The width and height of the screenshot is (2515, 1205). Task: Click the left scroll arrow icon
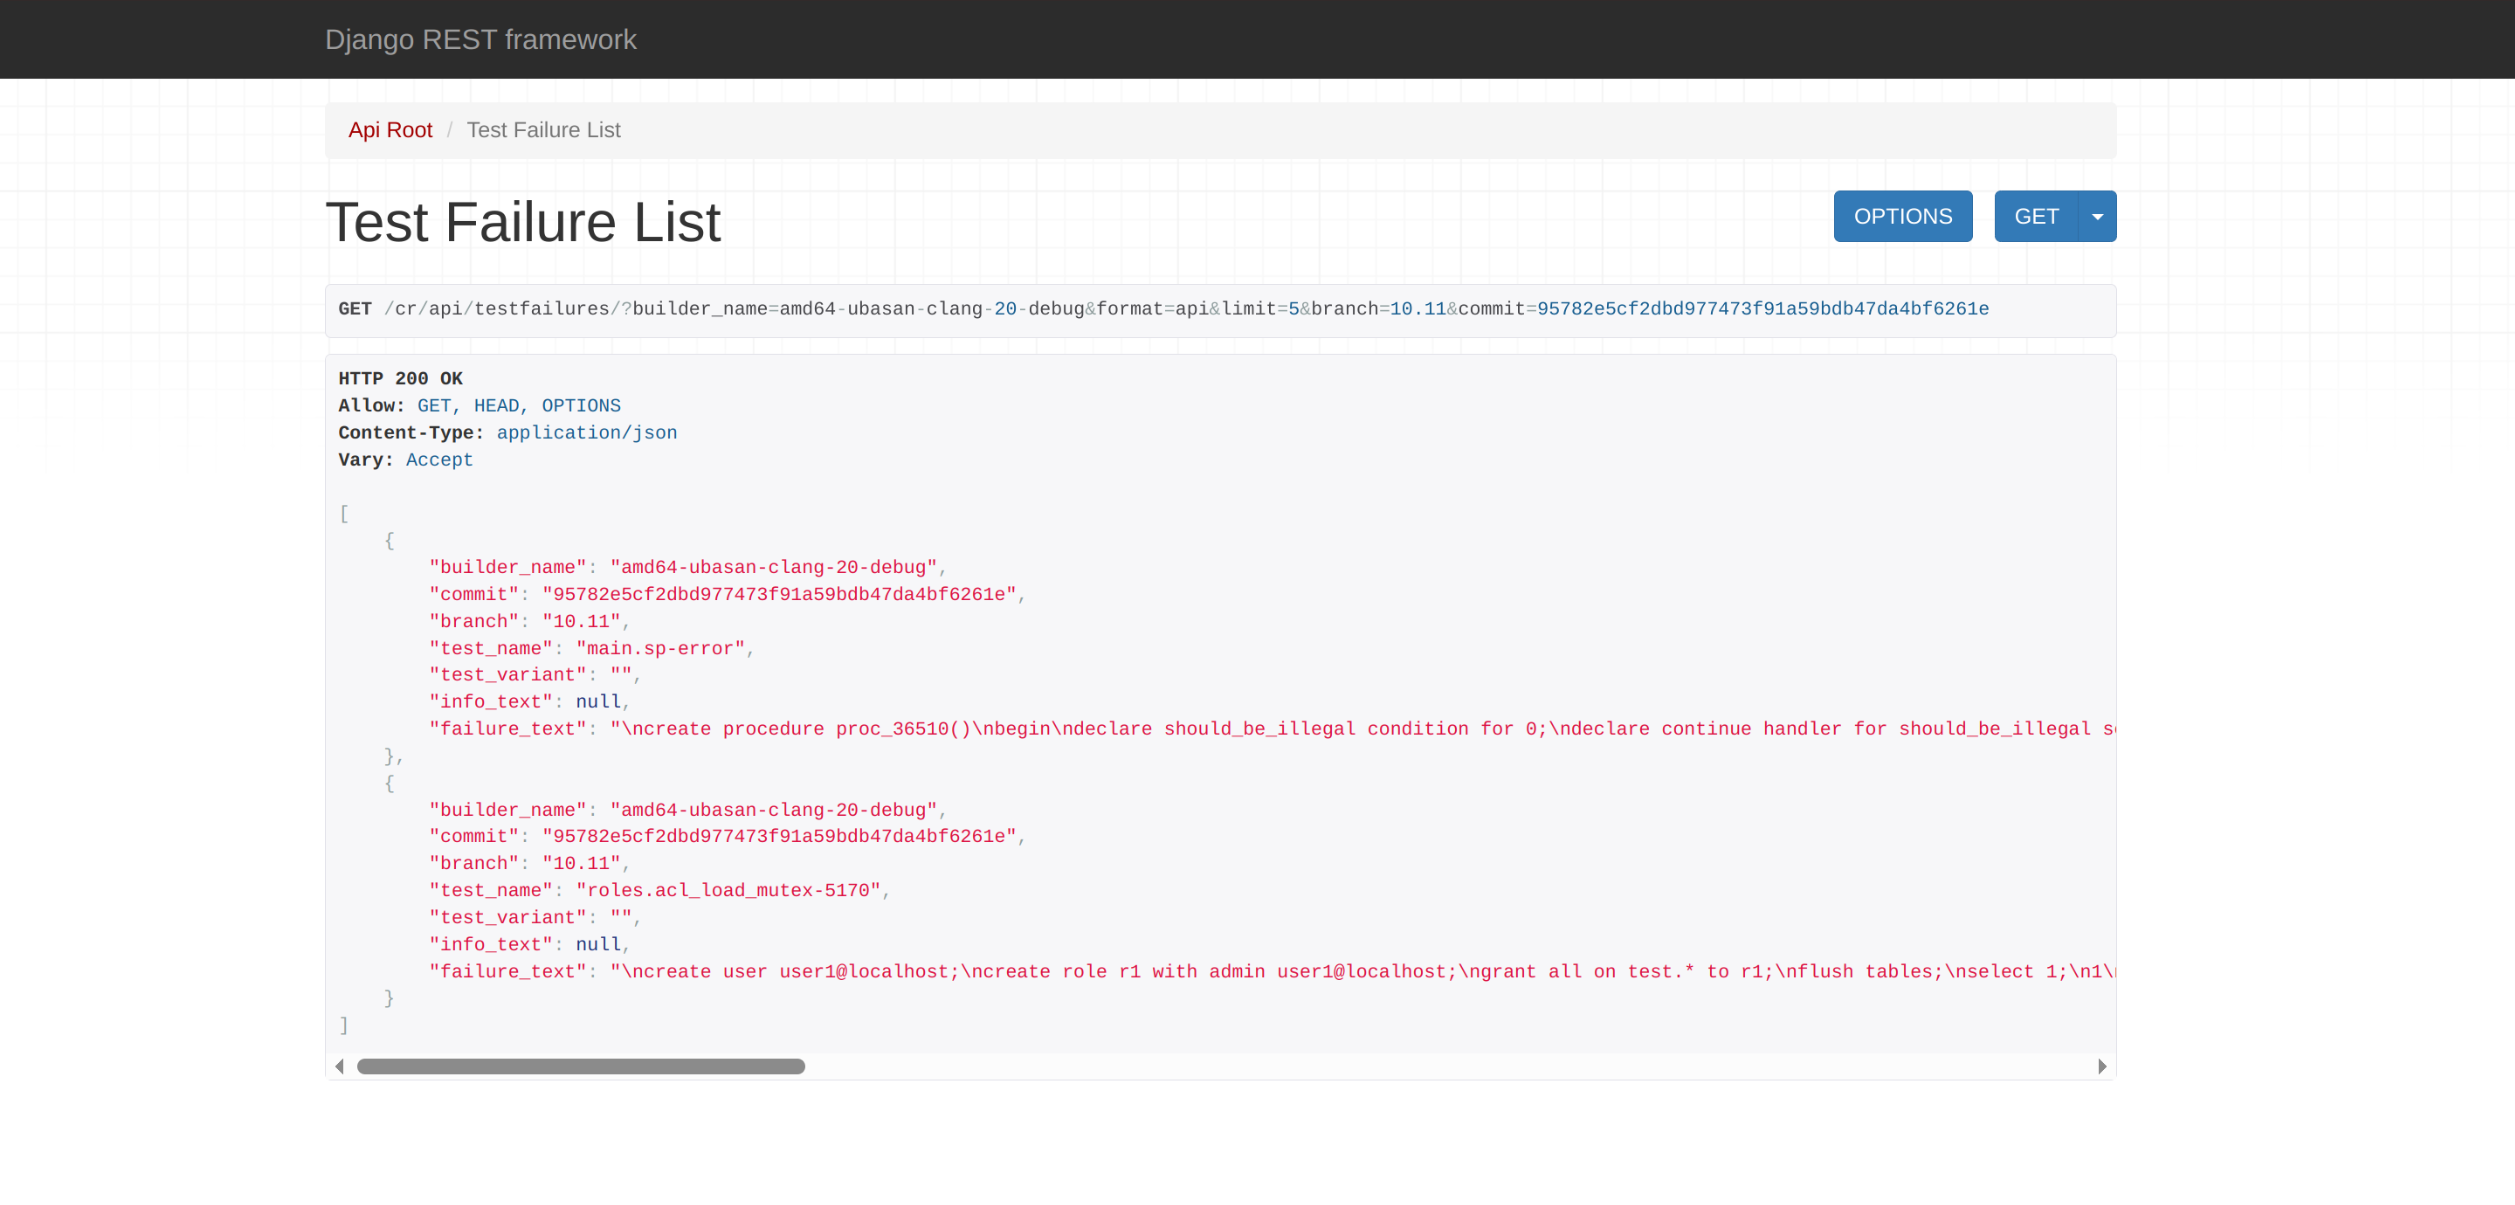coord(340,1066)
